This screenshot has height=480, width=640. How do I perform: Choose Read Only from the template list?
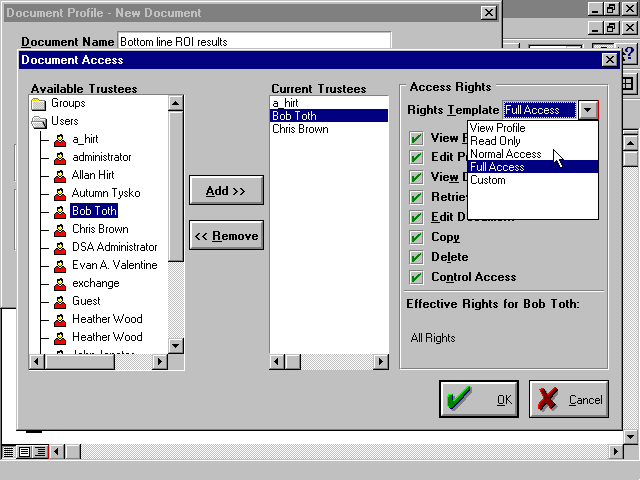[x=533, y=141]
